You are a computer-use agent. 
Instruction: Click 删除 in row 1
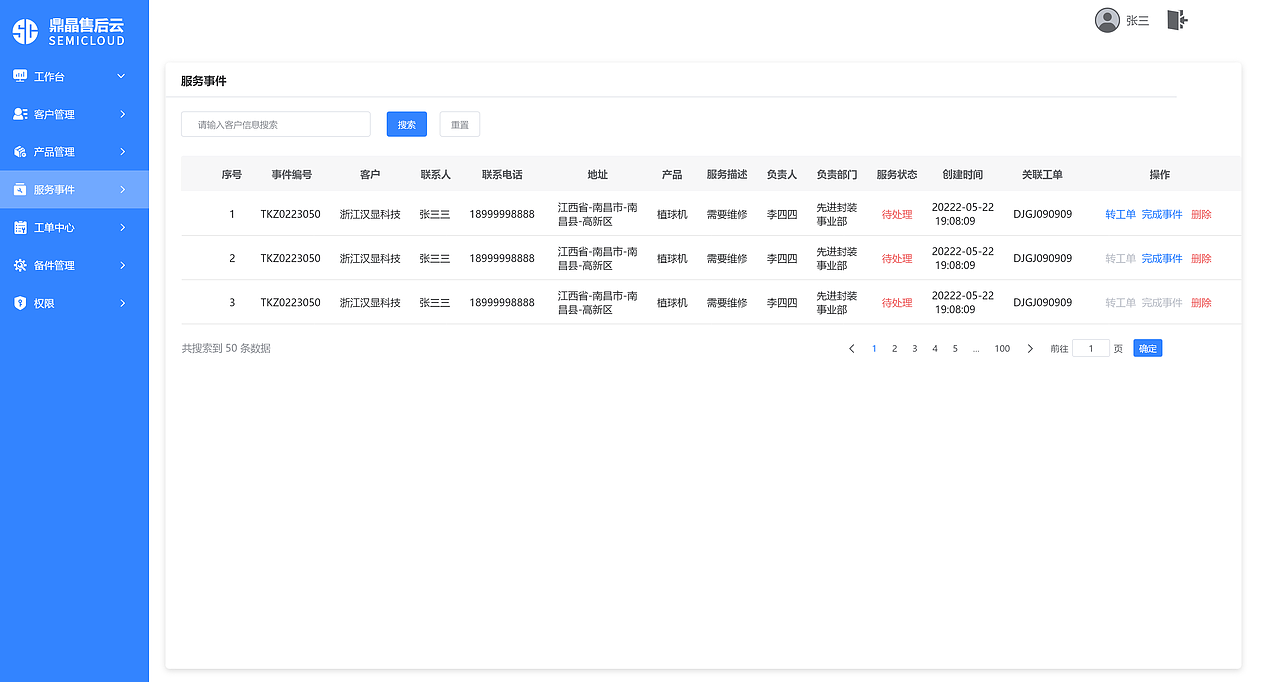pyautogui.click(x=1201, y=214)
